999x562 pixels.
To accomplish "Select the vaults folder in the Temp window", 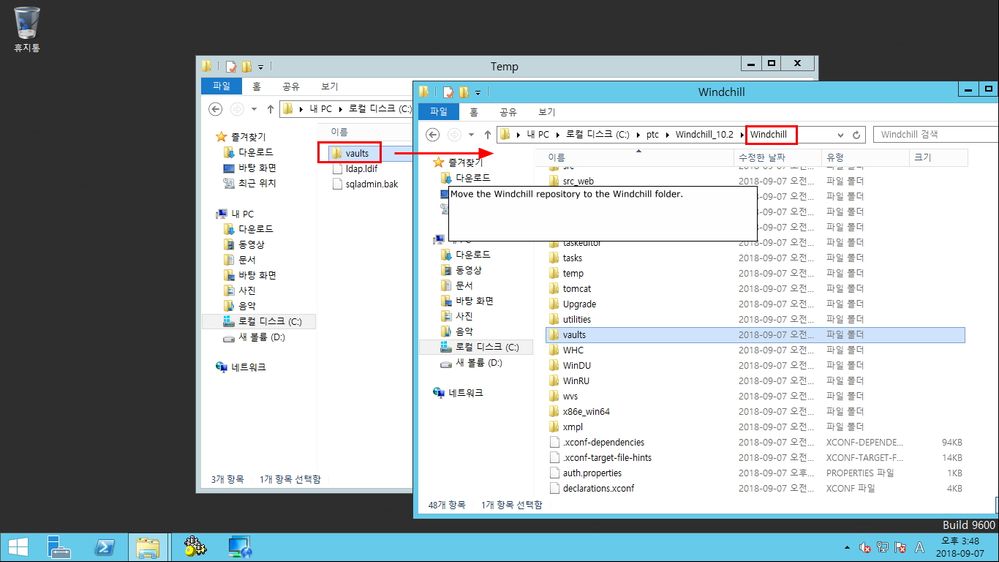I will coord(357,153).
